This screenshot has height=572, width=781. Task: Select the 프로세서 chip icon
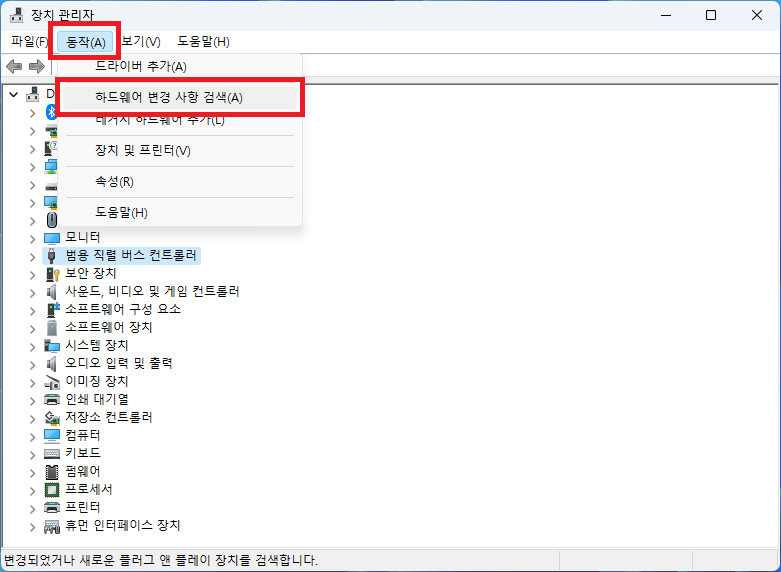(52, 489)
